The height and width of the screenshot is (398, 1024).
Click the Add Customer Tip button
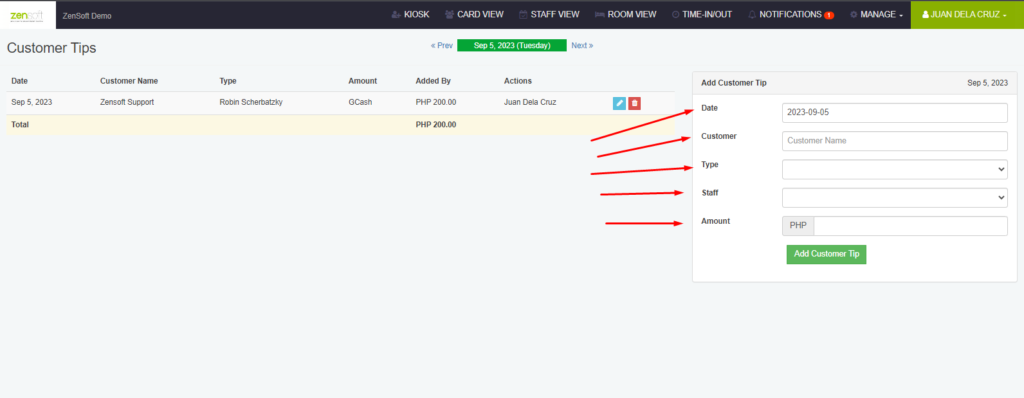(x=826, y=254)
